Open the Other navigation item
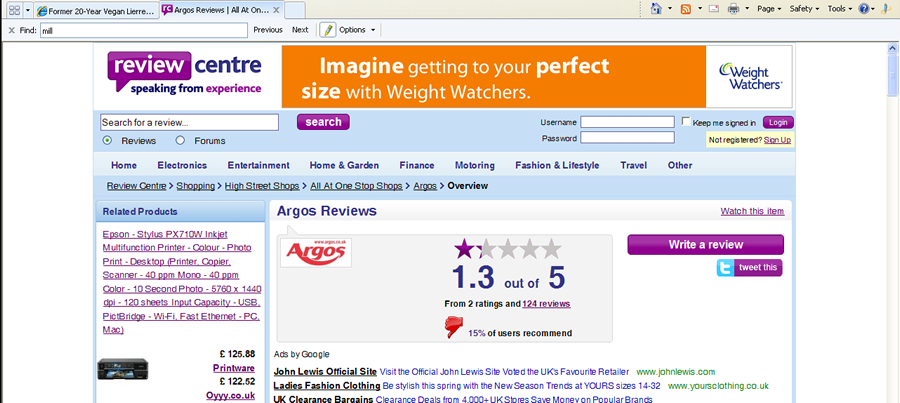Viewport: 900px width, 403px height. click(680, 165)
